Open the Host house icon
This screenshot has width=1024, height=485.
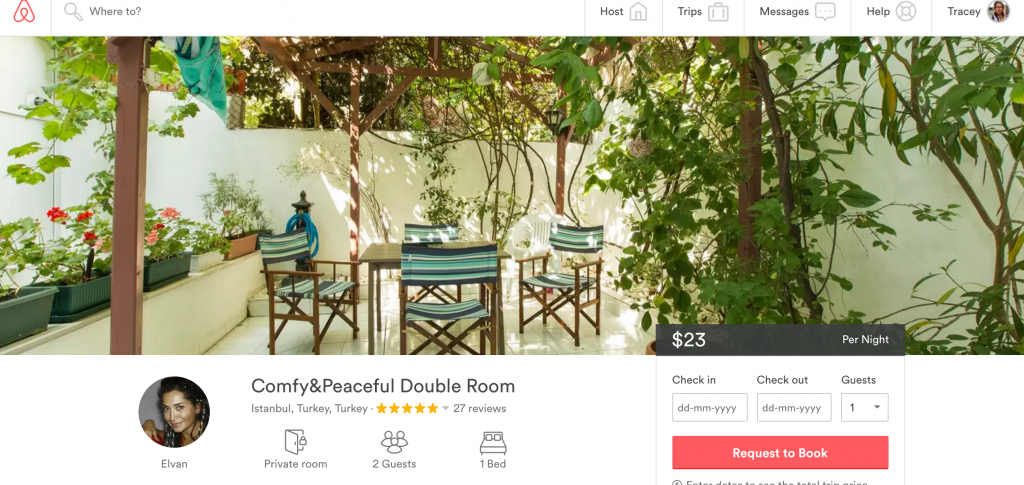638,12
